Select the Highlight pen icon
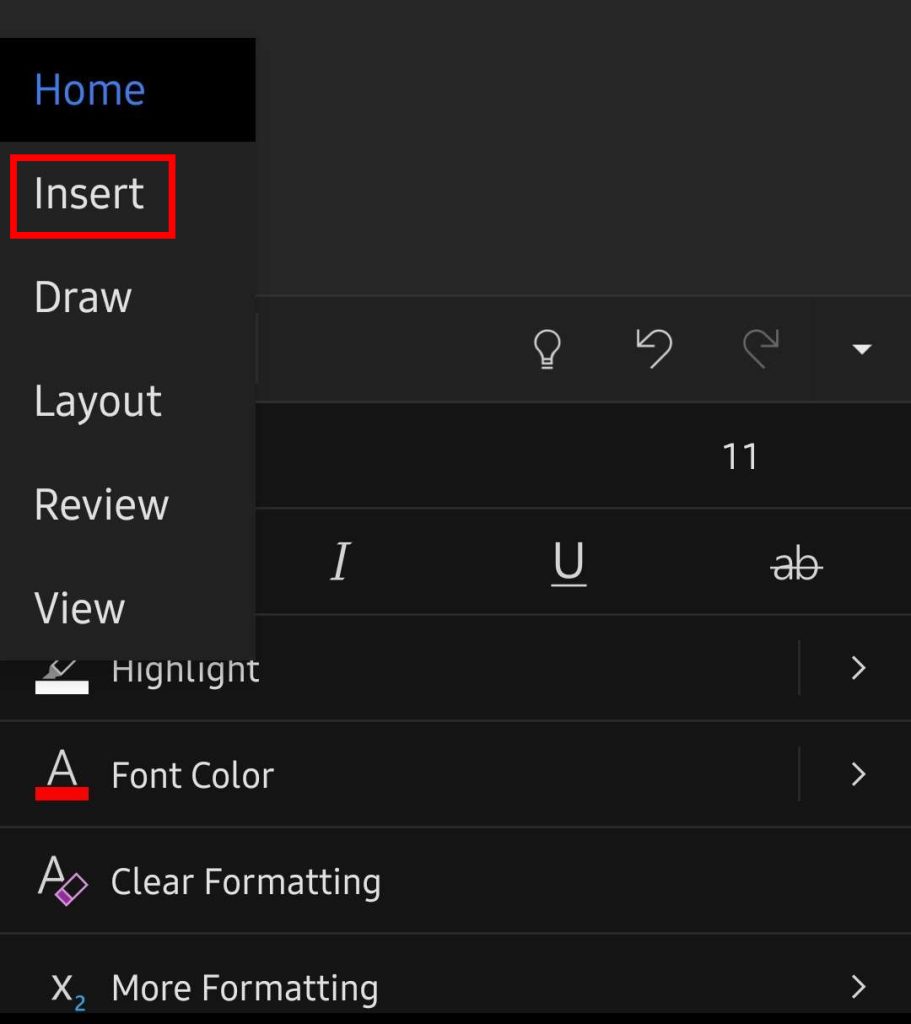The image size is (911, 1024). (62, 668)
